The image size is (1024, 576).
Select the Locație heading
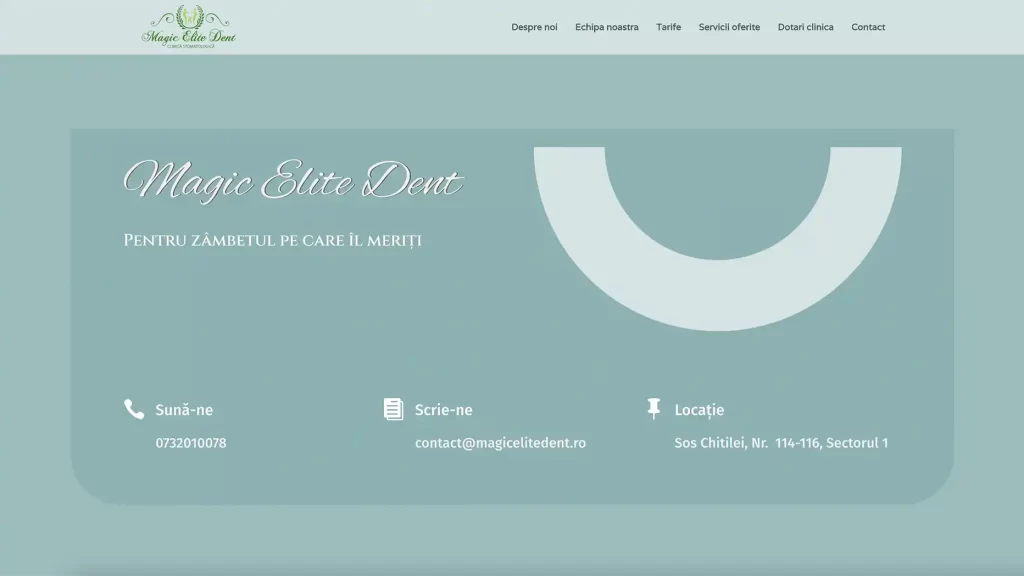[699, 410]
